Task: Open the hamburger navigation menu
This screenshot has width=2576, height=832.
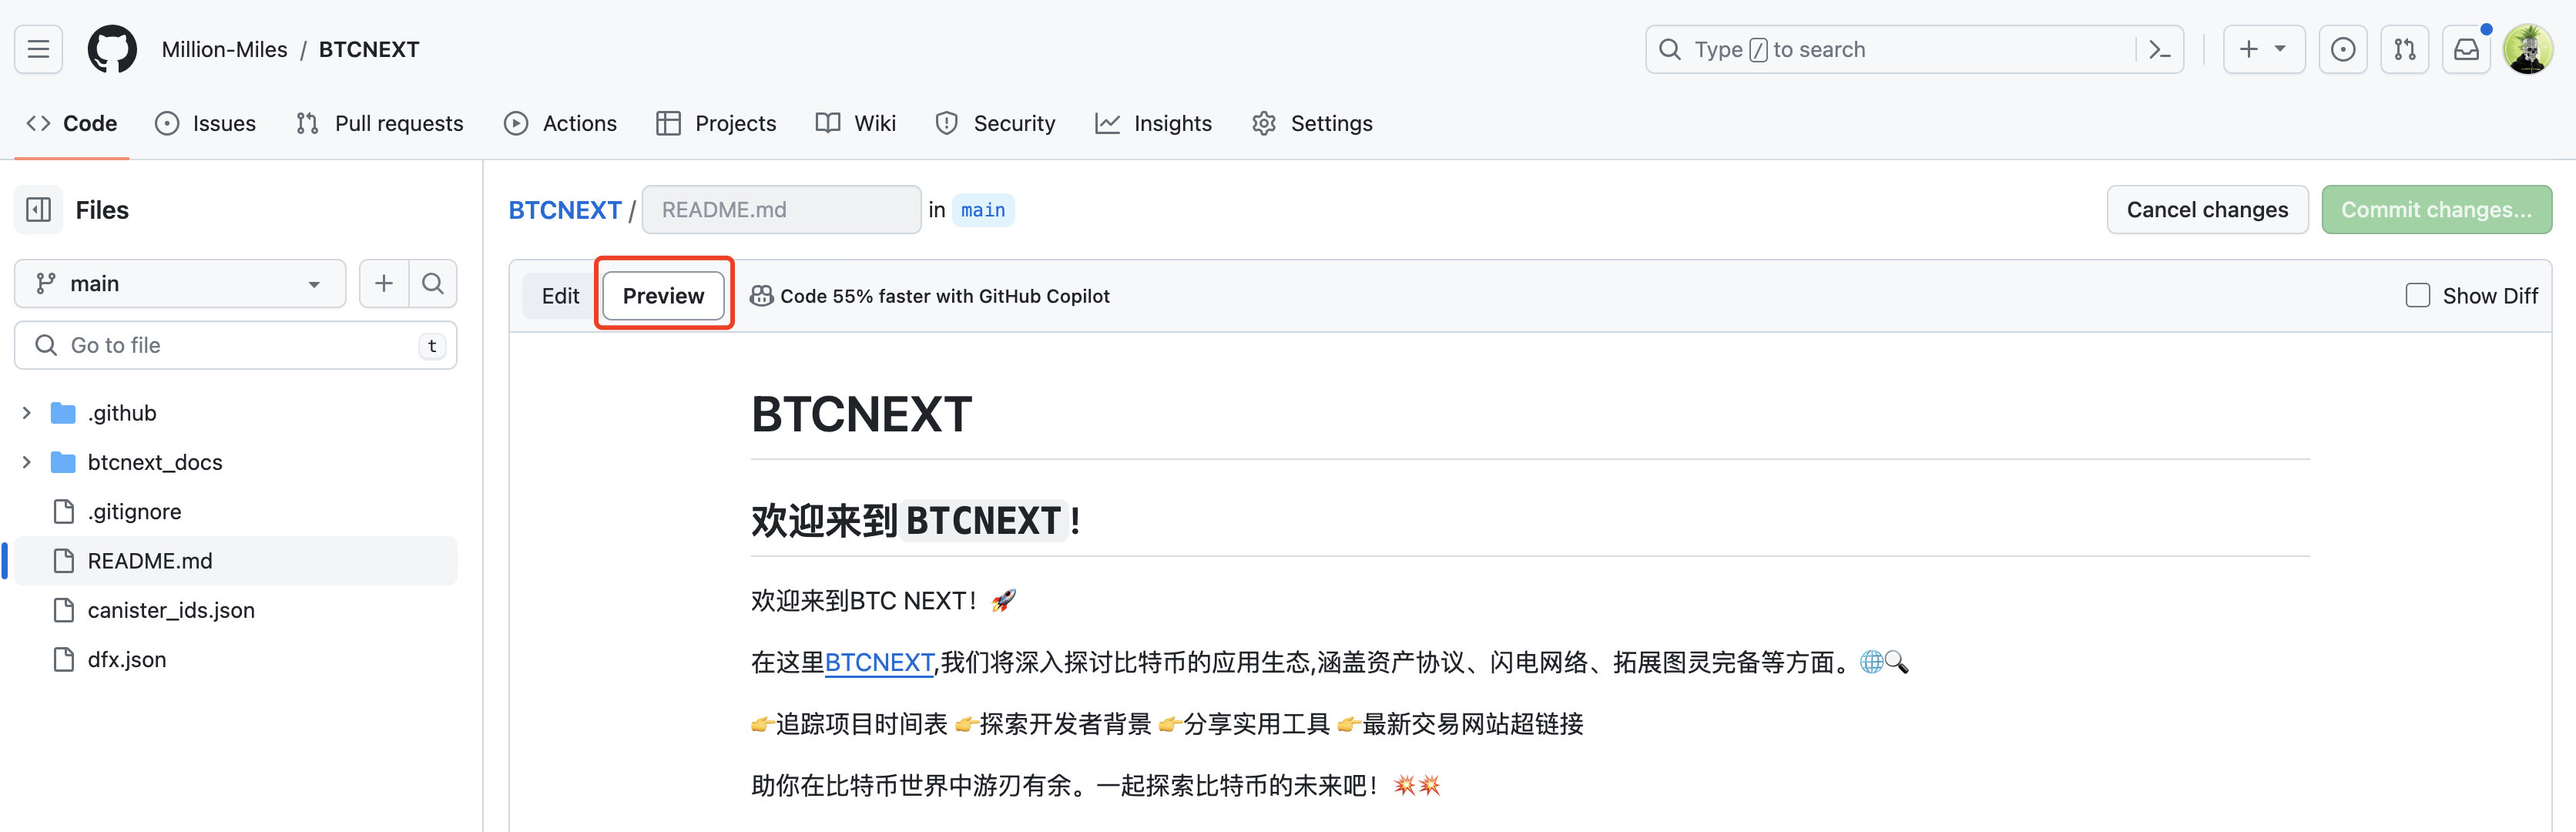Action: coord(38,49)
